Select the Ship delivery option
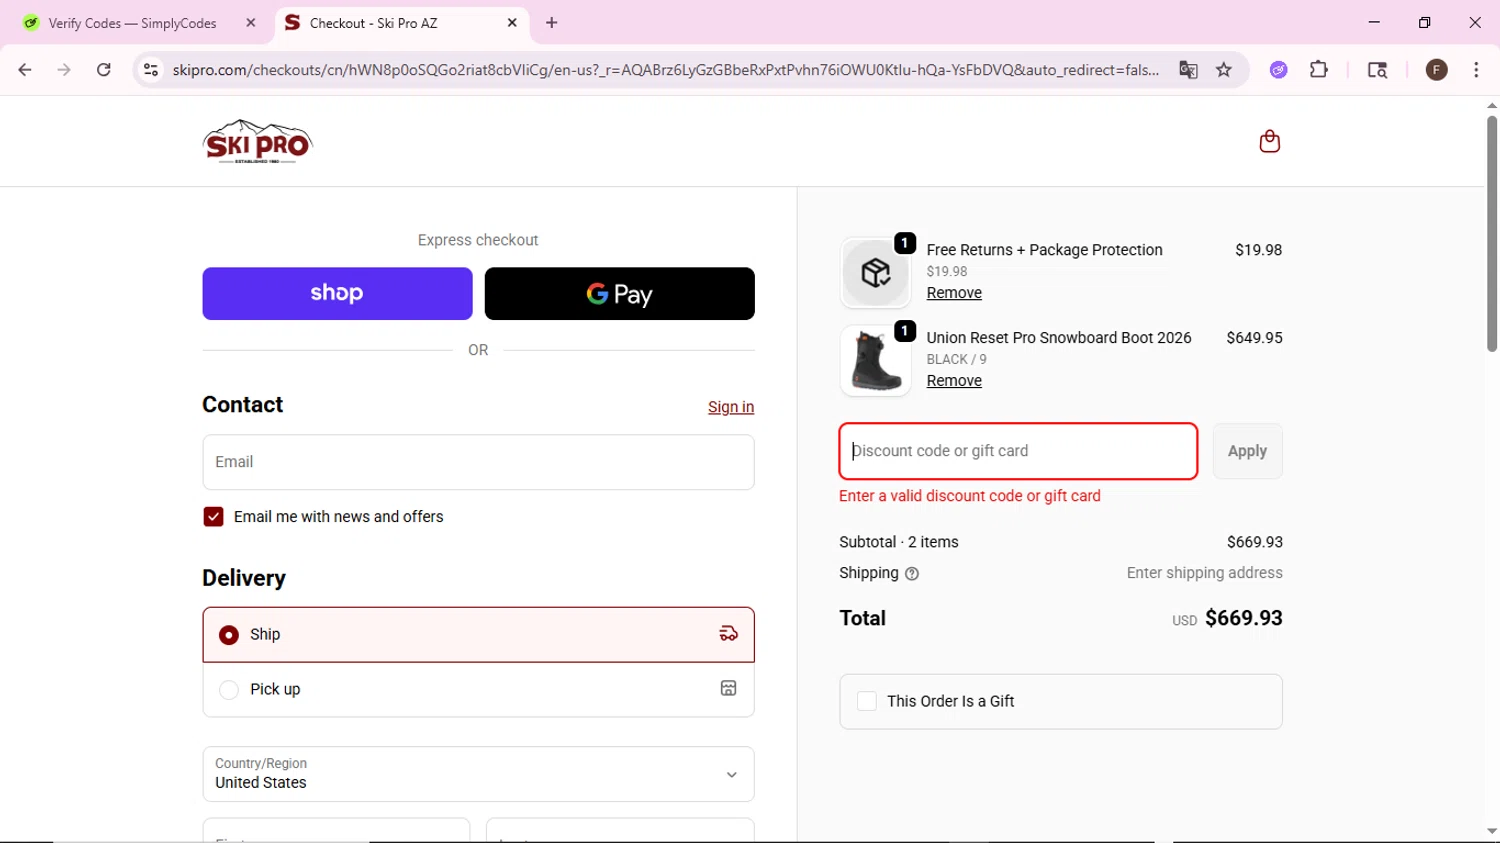This screenshot has width=1500, height=843. tap(478, 634)
